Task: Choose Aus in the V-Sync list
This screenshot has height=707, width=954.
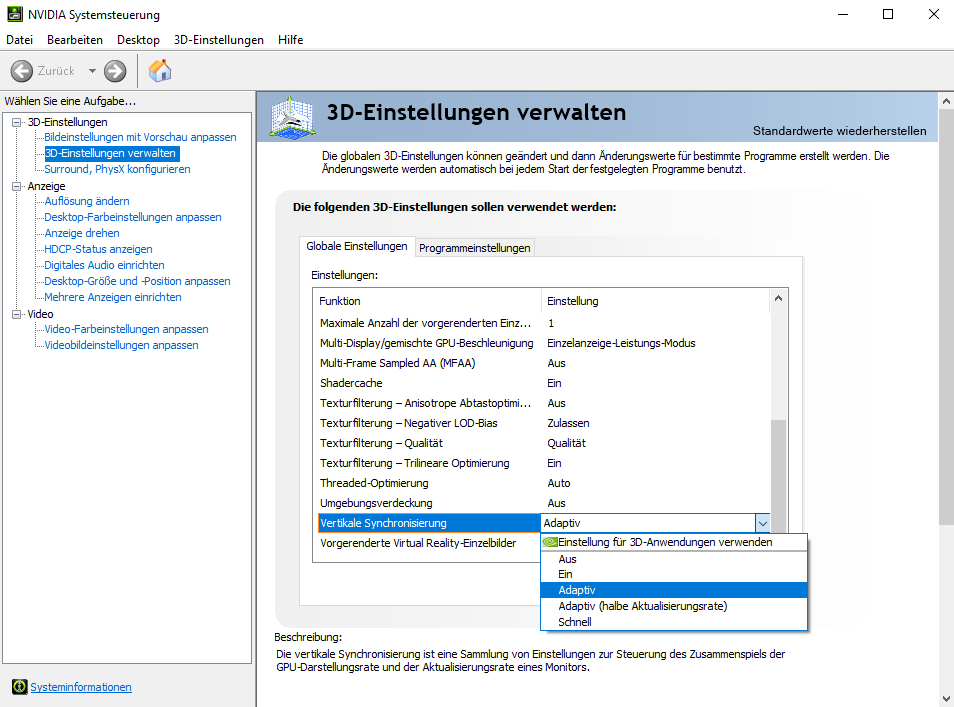Action: 674,559
